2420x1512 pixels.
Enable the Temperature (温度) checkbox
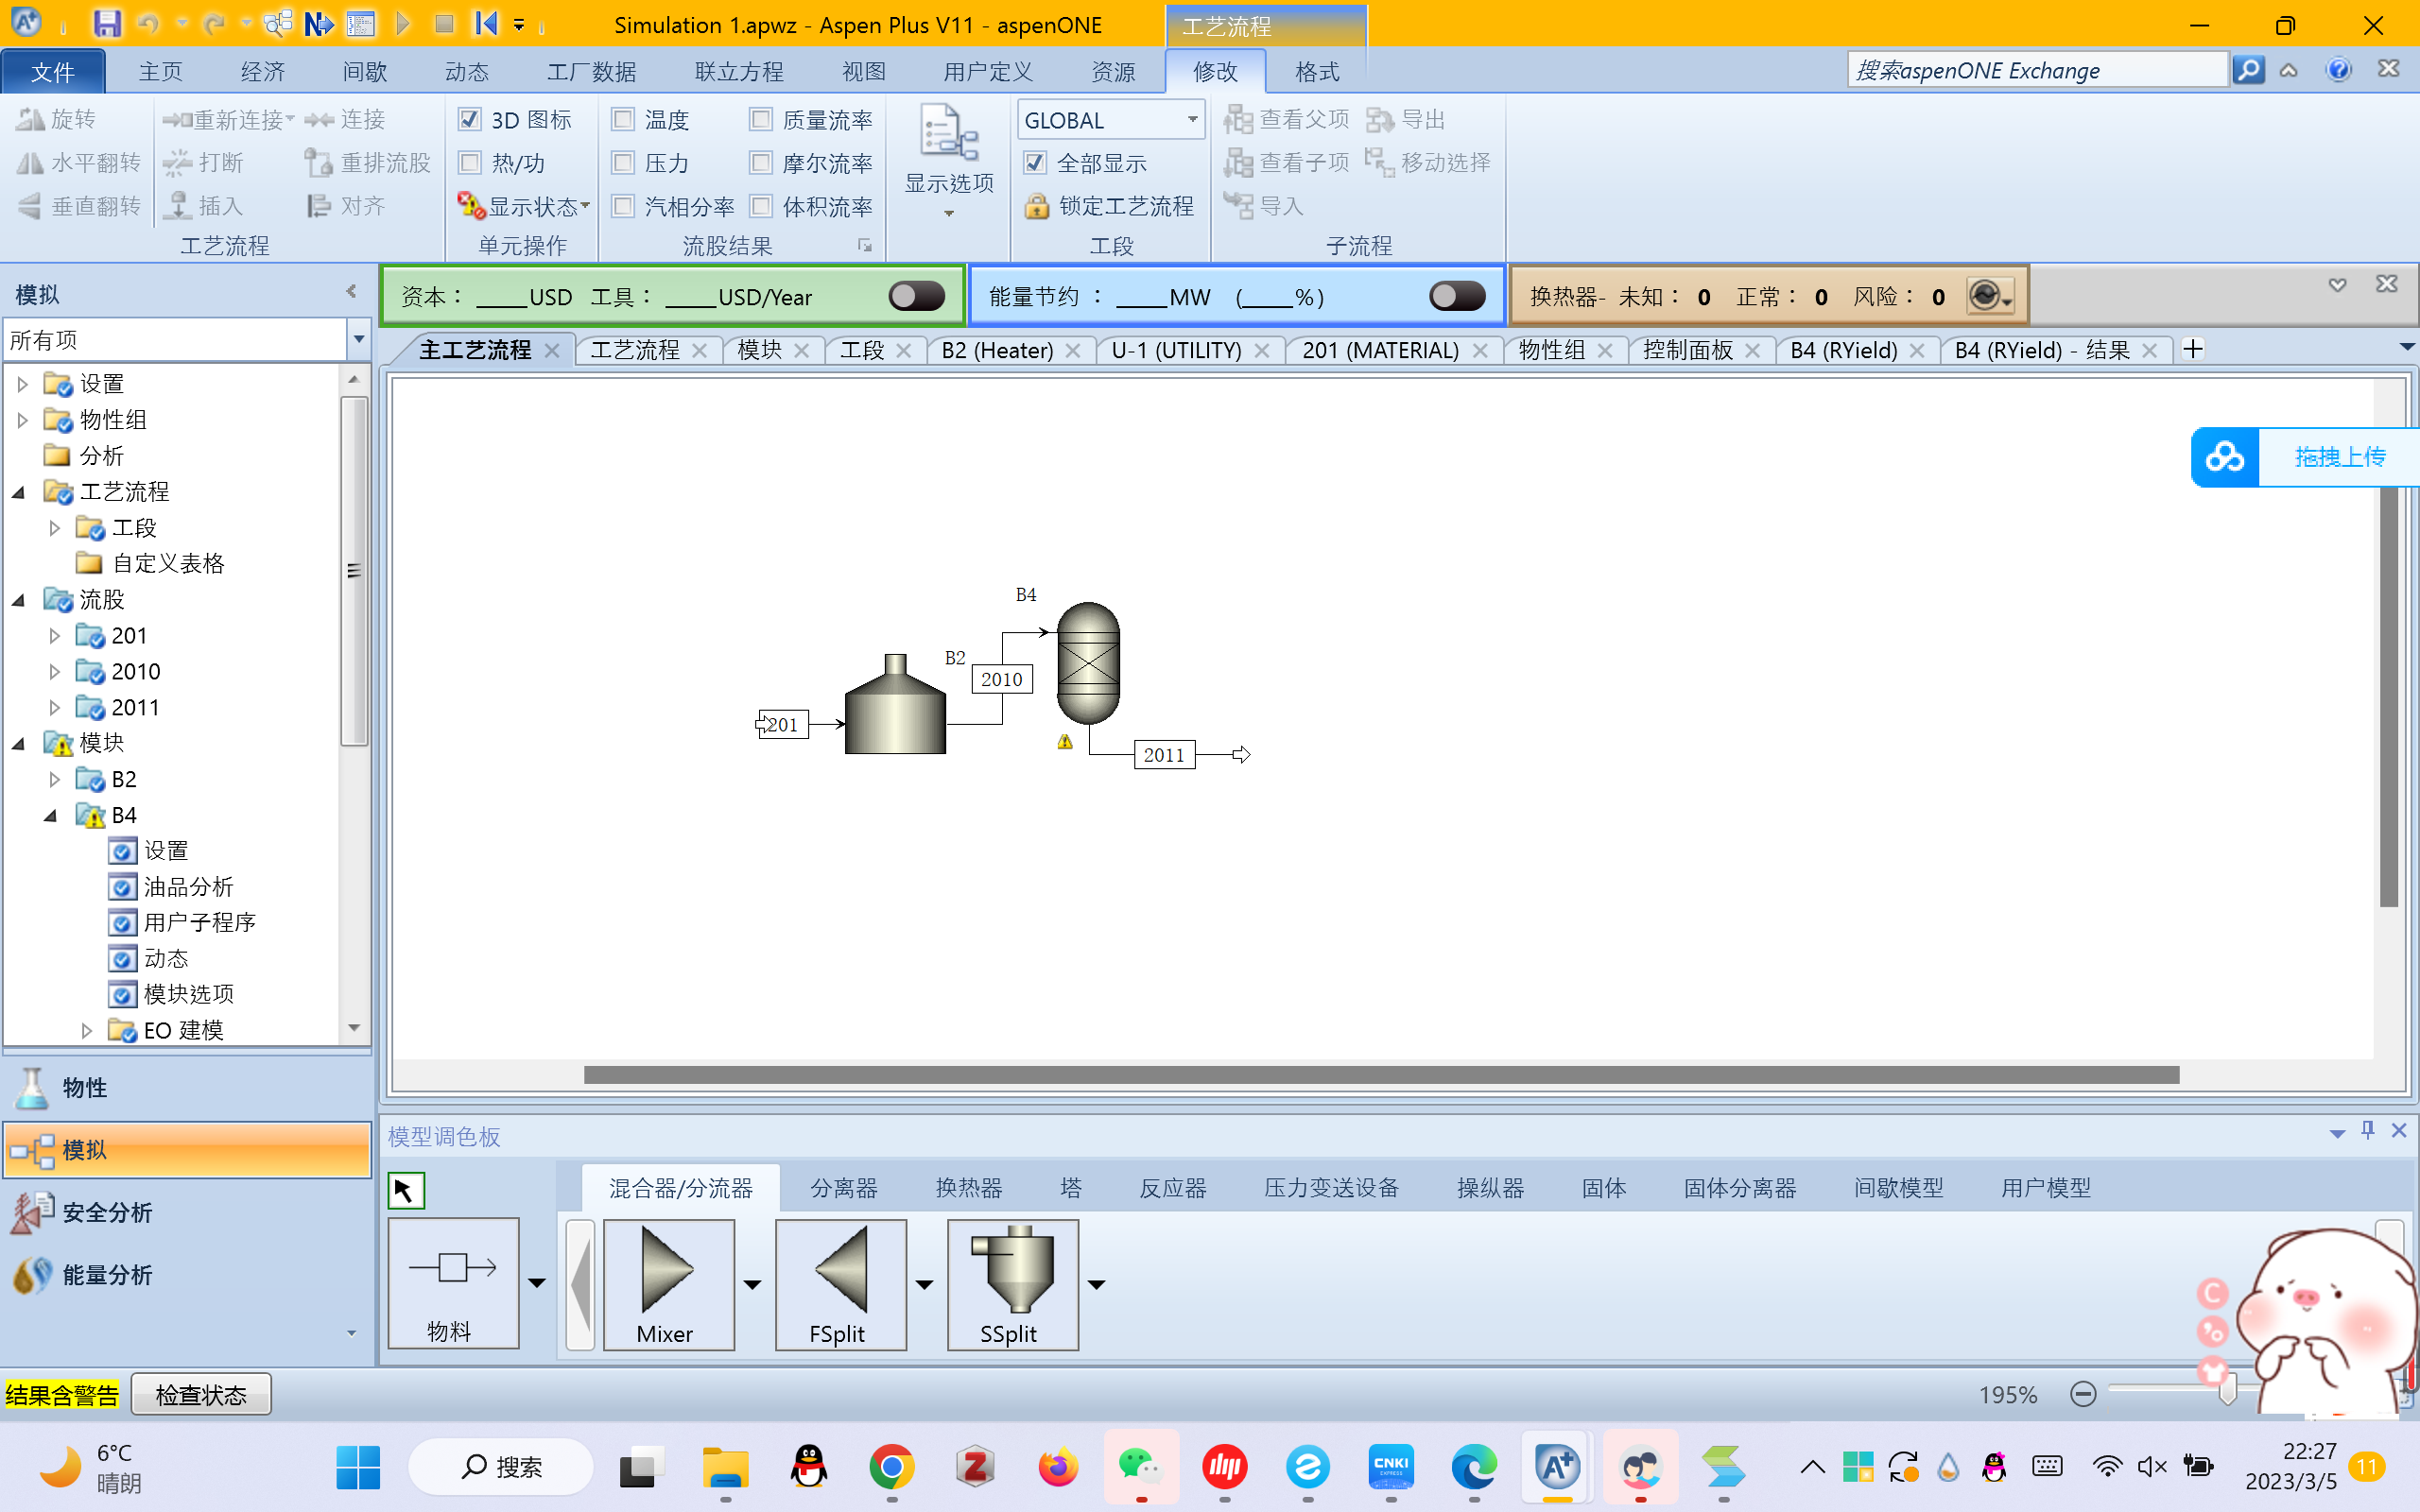(x=622, y=120)
